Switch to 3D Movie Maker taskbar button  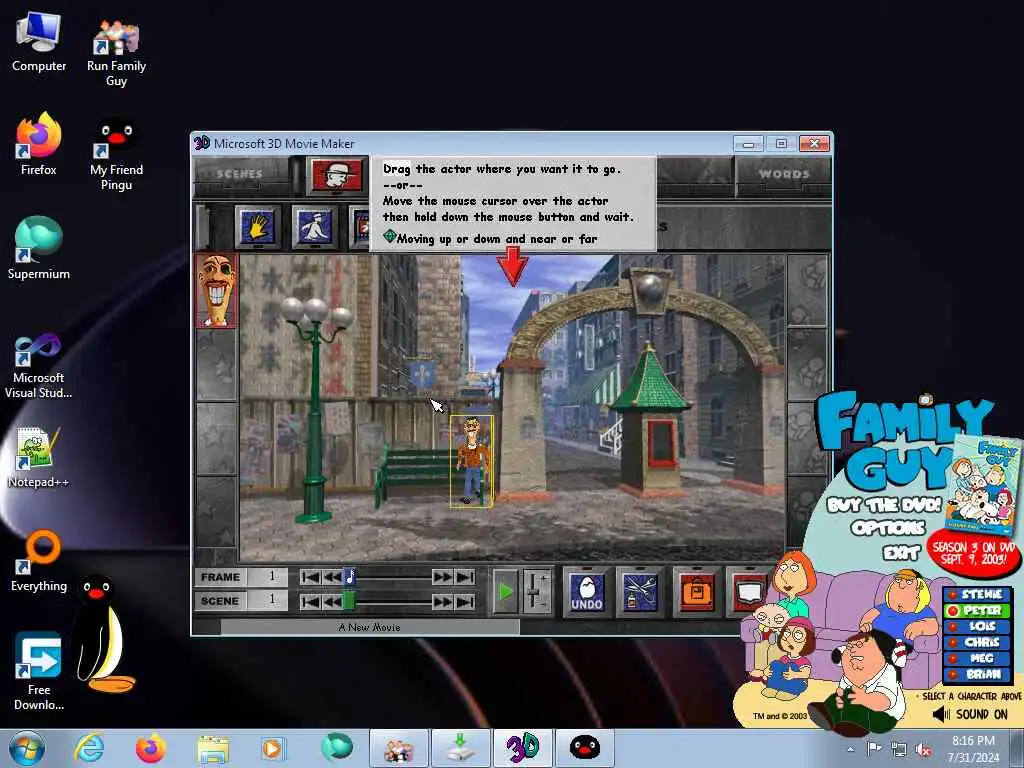[522, 748]
